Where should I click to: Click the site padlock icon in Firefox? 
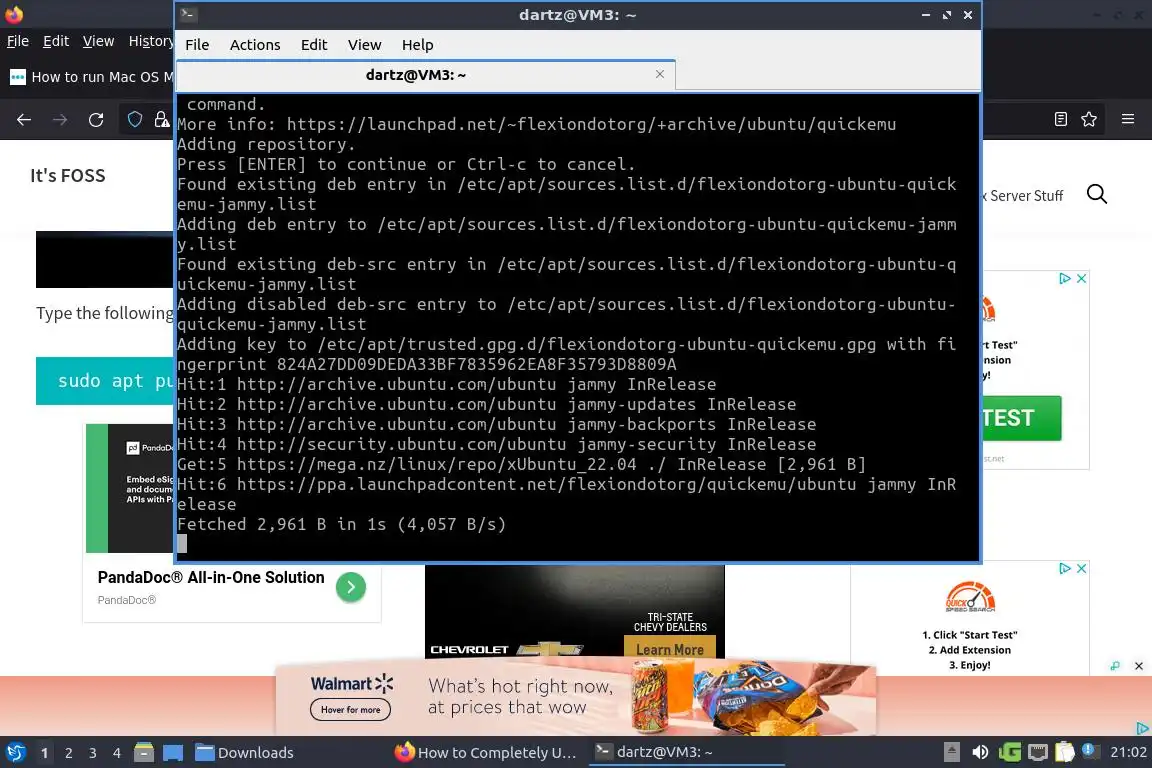tap(162, 119)
